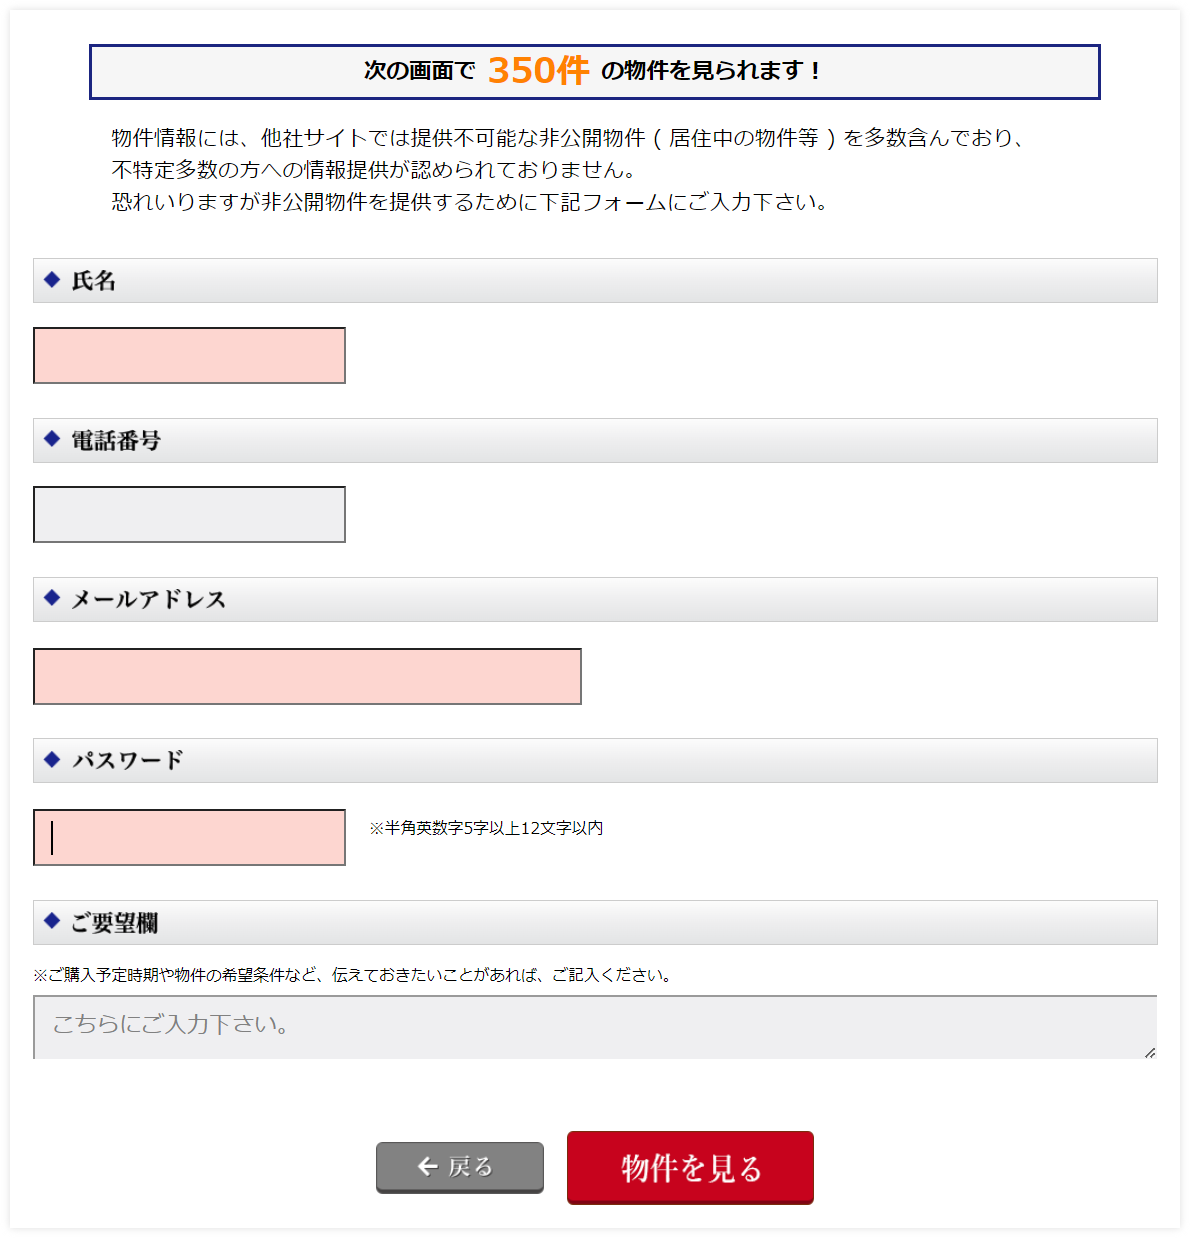Click the resize handle of the comments textarea
Screen dimensions: 1191x1243
coord(1149,1051)
